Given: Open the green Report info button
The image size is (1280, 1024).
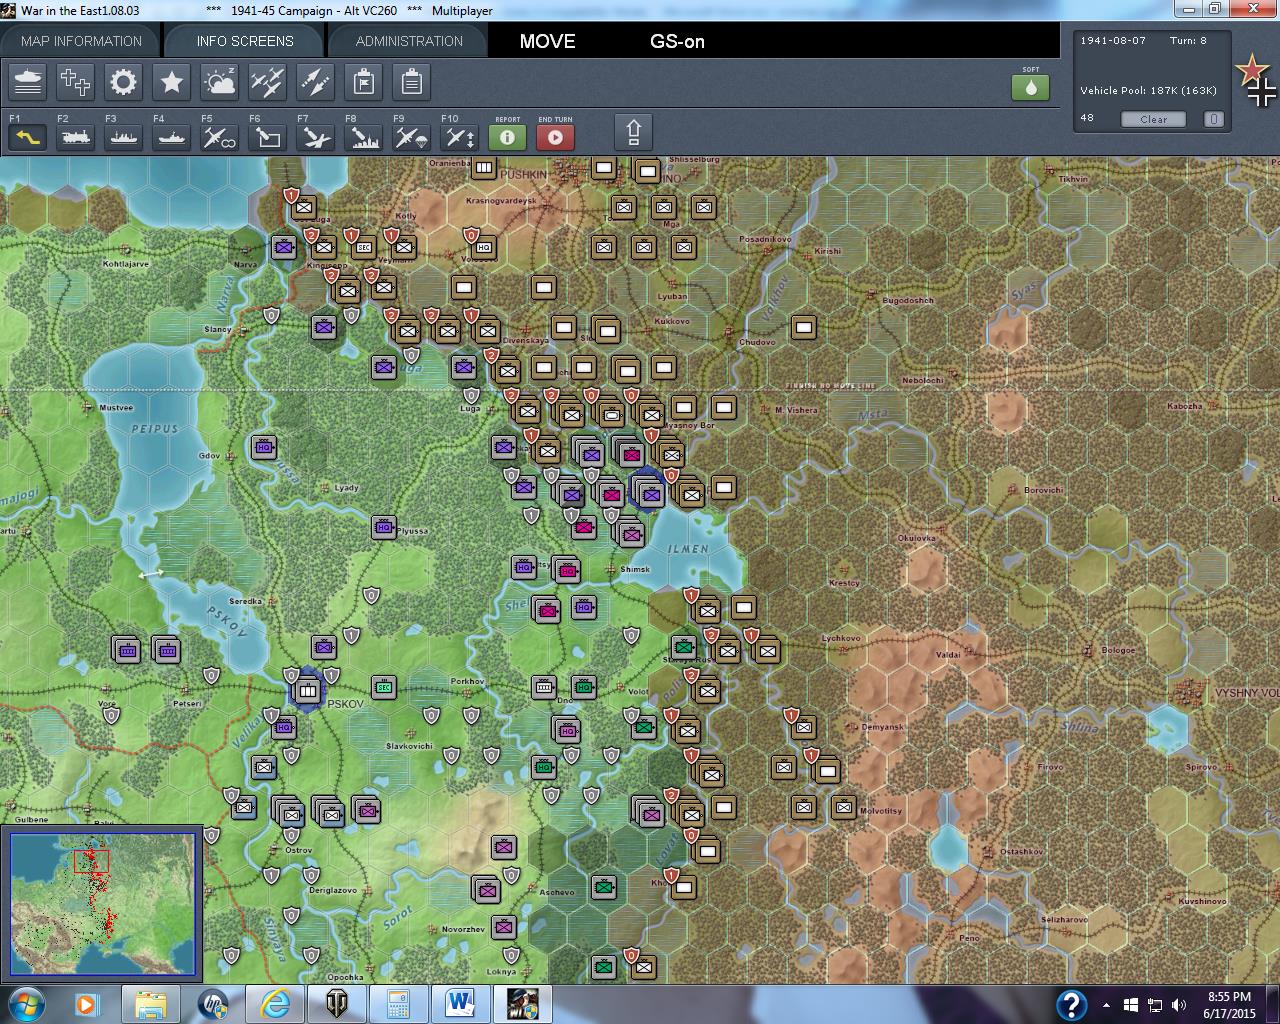Looking at the screenshot, I should click(507, 137).
